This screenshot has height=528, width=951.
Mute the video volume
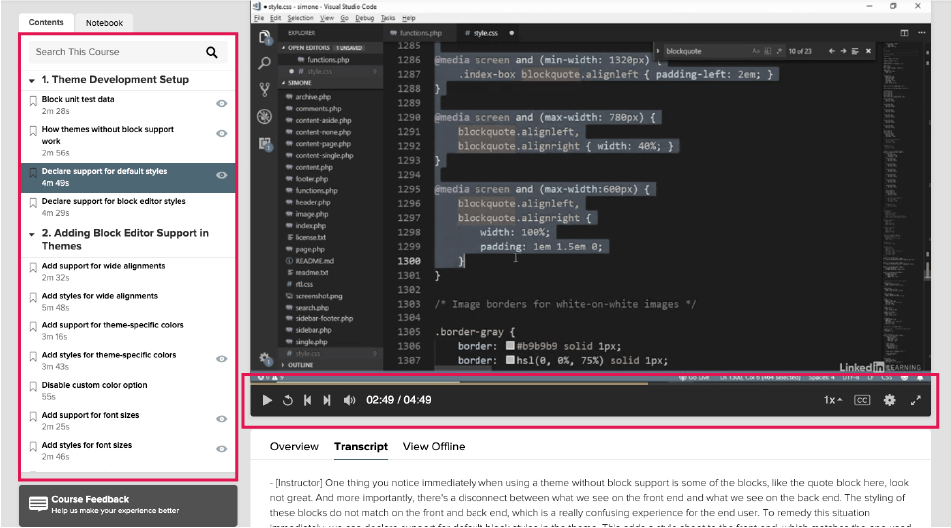tap(349, 400)
